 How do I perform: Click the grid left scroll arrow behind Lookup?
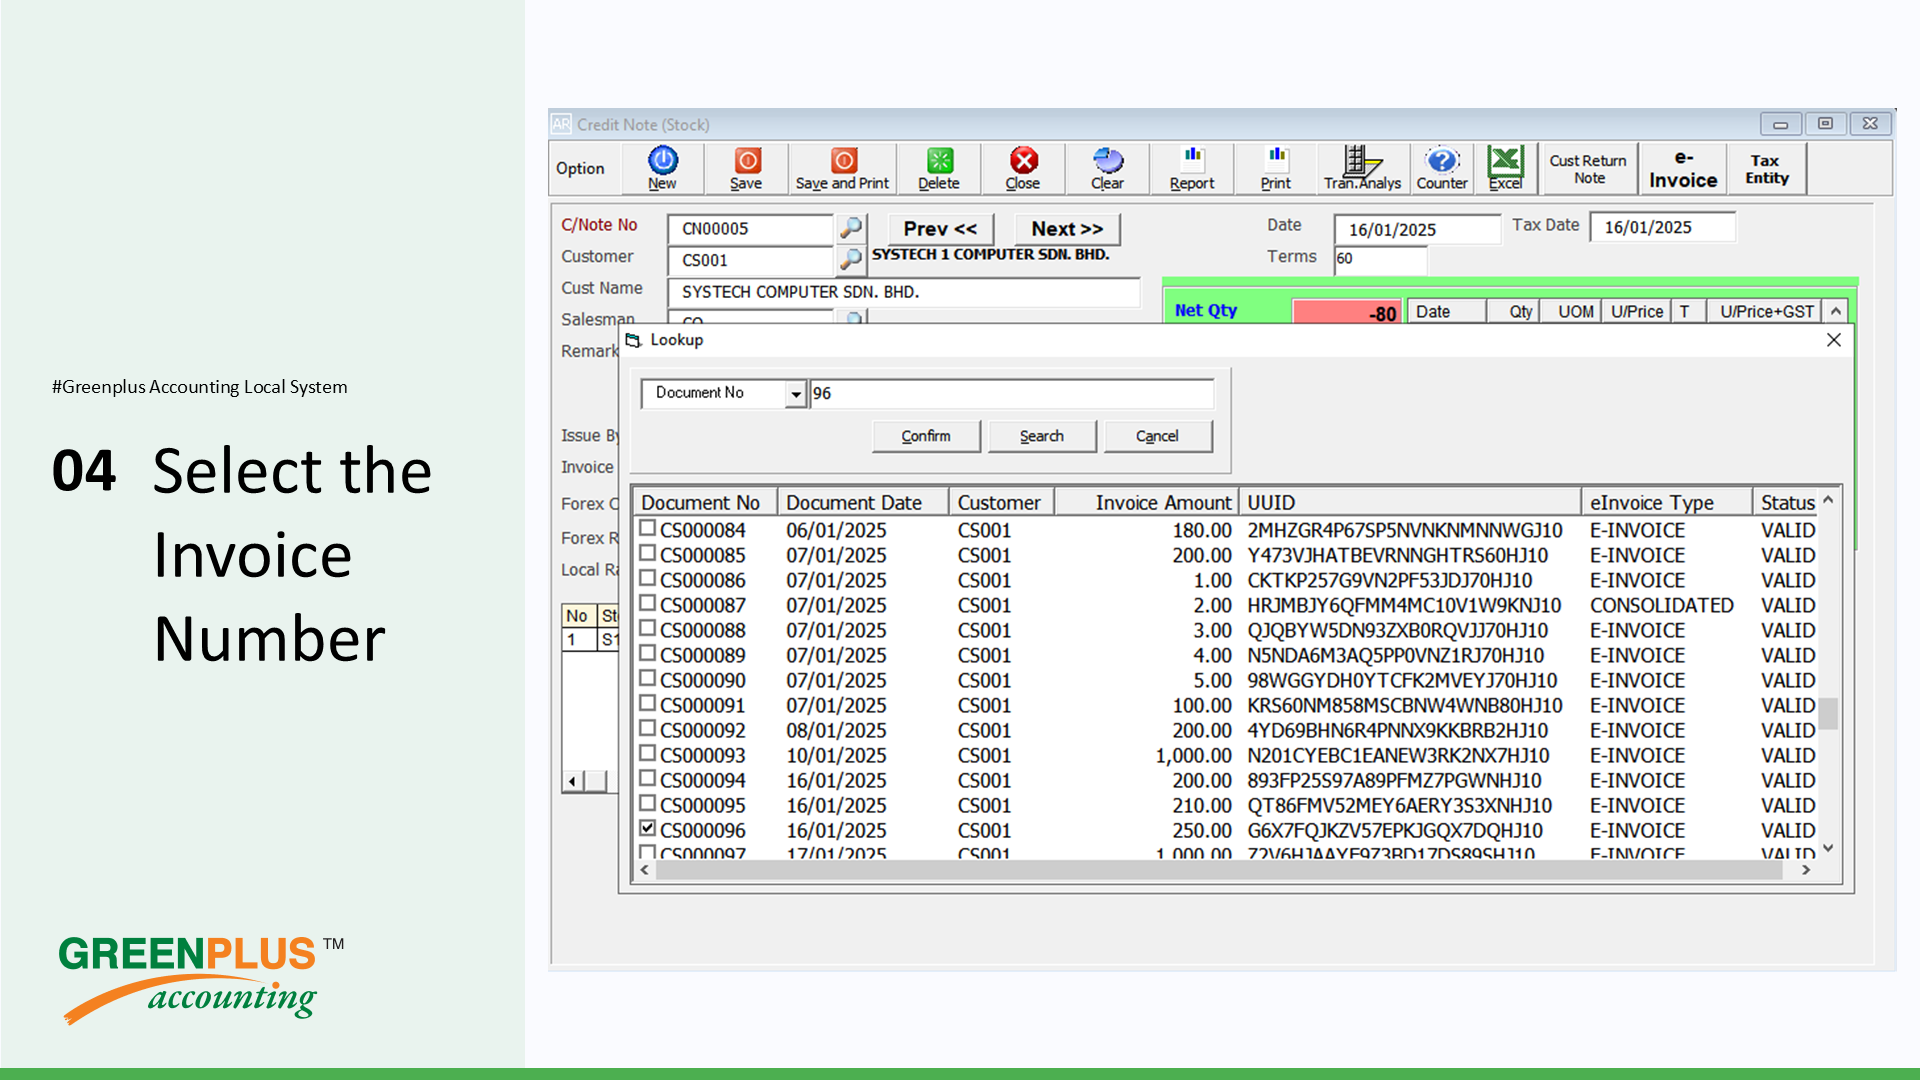click(572, 781)
